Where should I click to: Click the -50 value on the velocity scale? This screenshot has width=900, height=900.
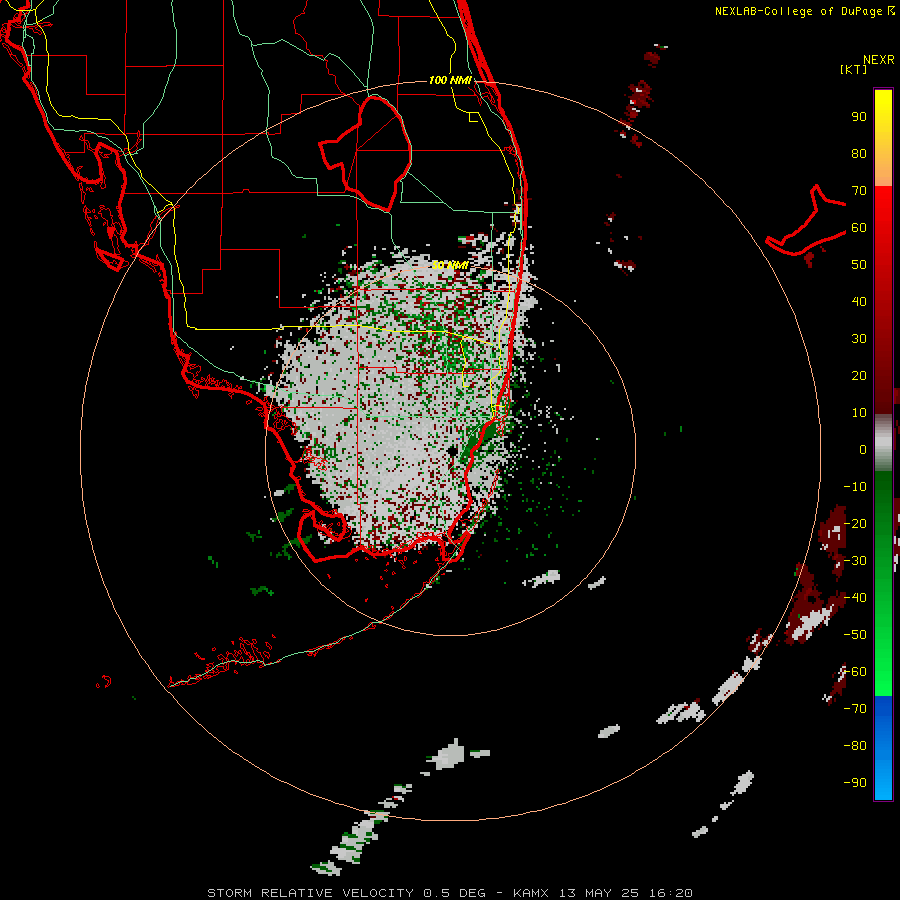point(855,635)
